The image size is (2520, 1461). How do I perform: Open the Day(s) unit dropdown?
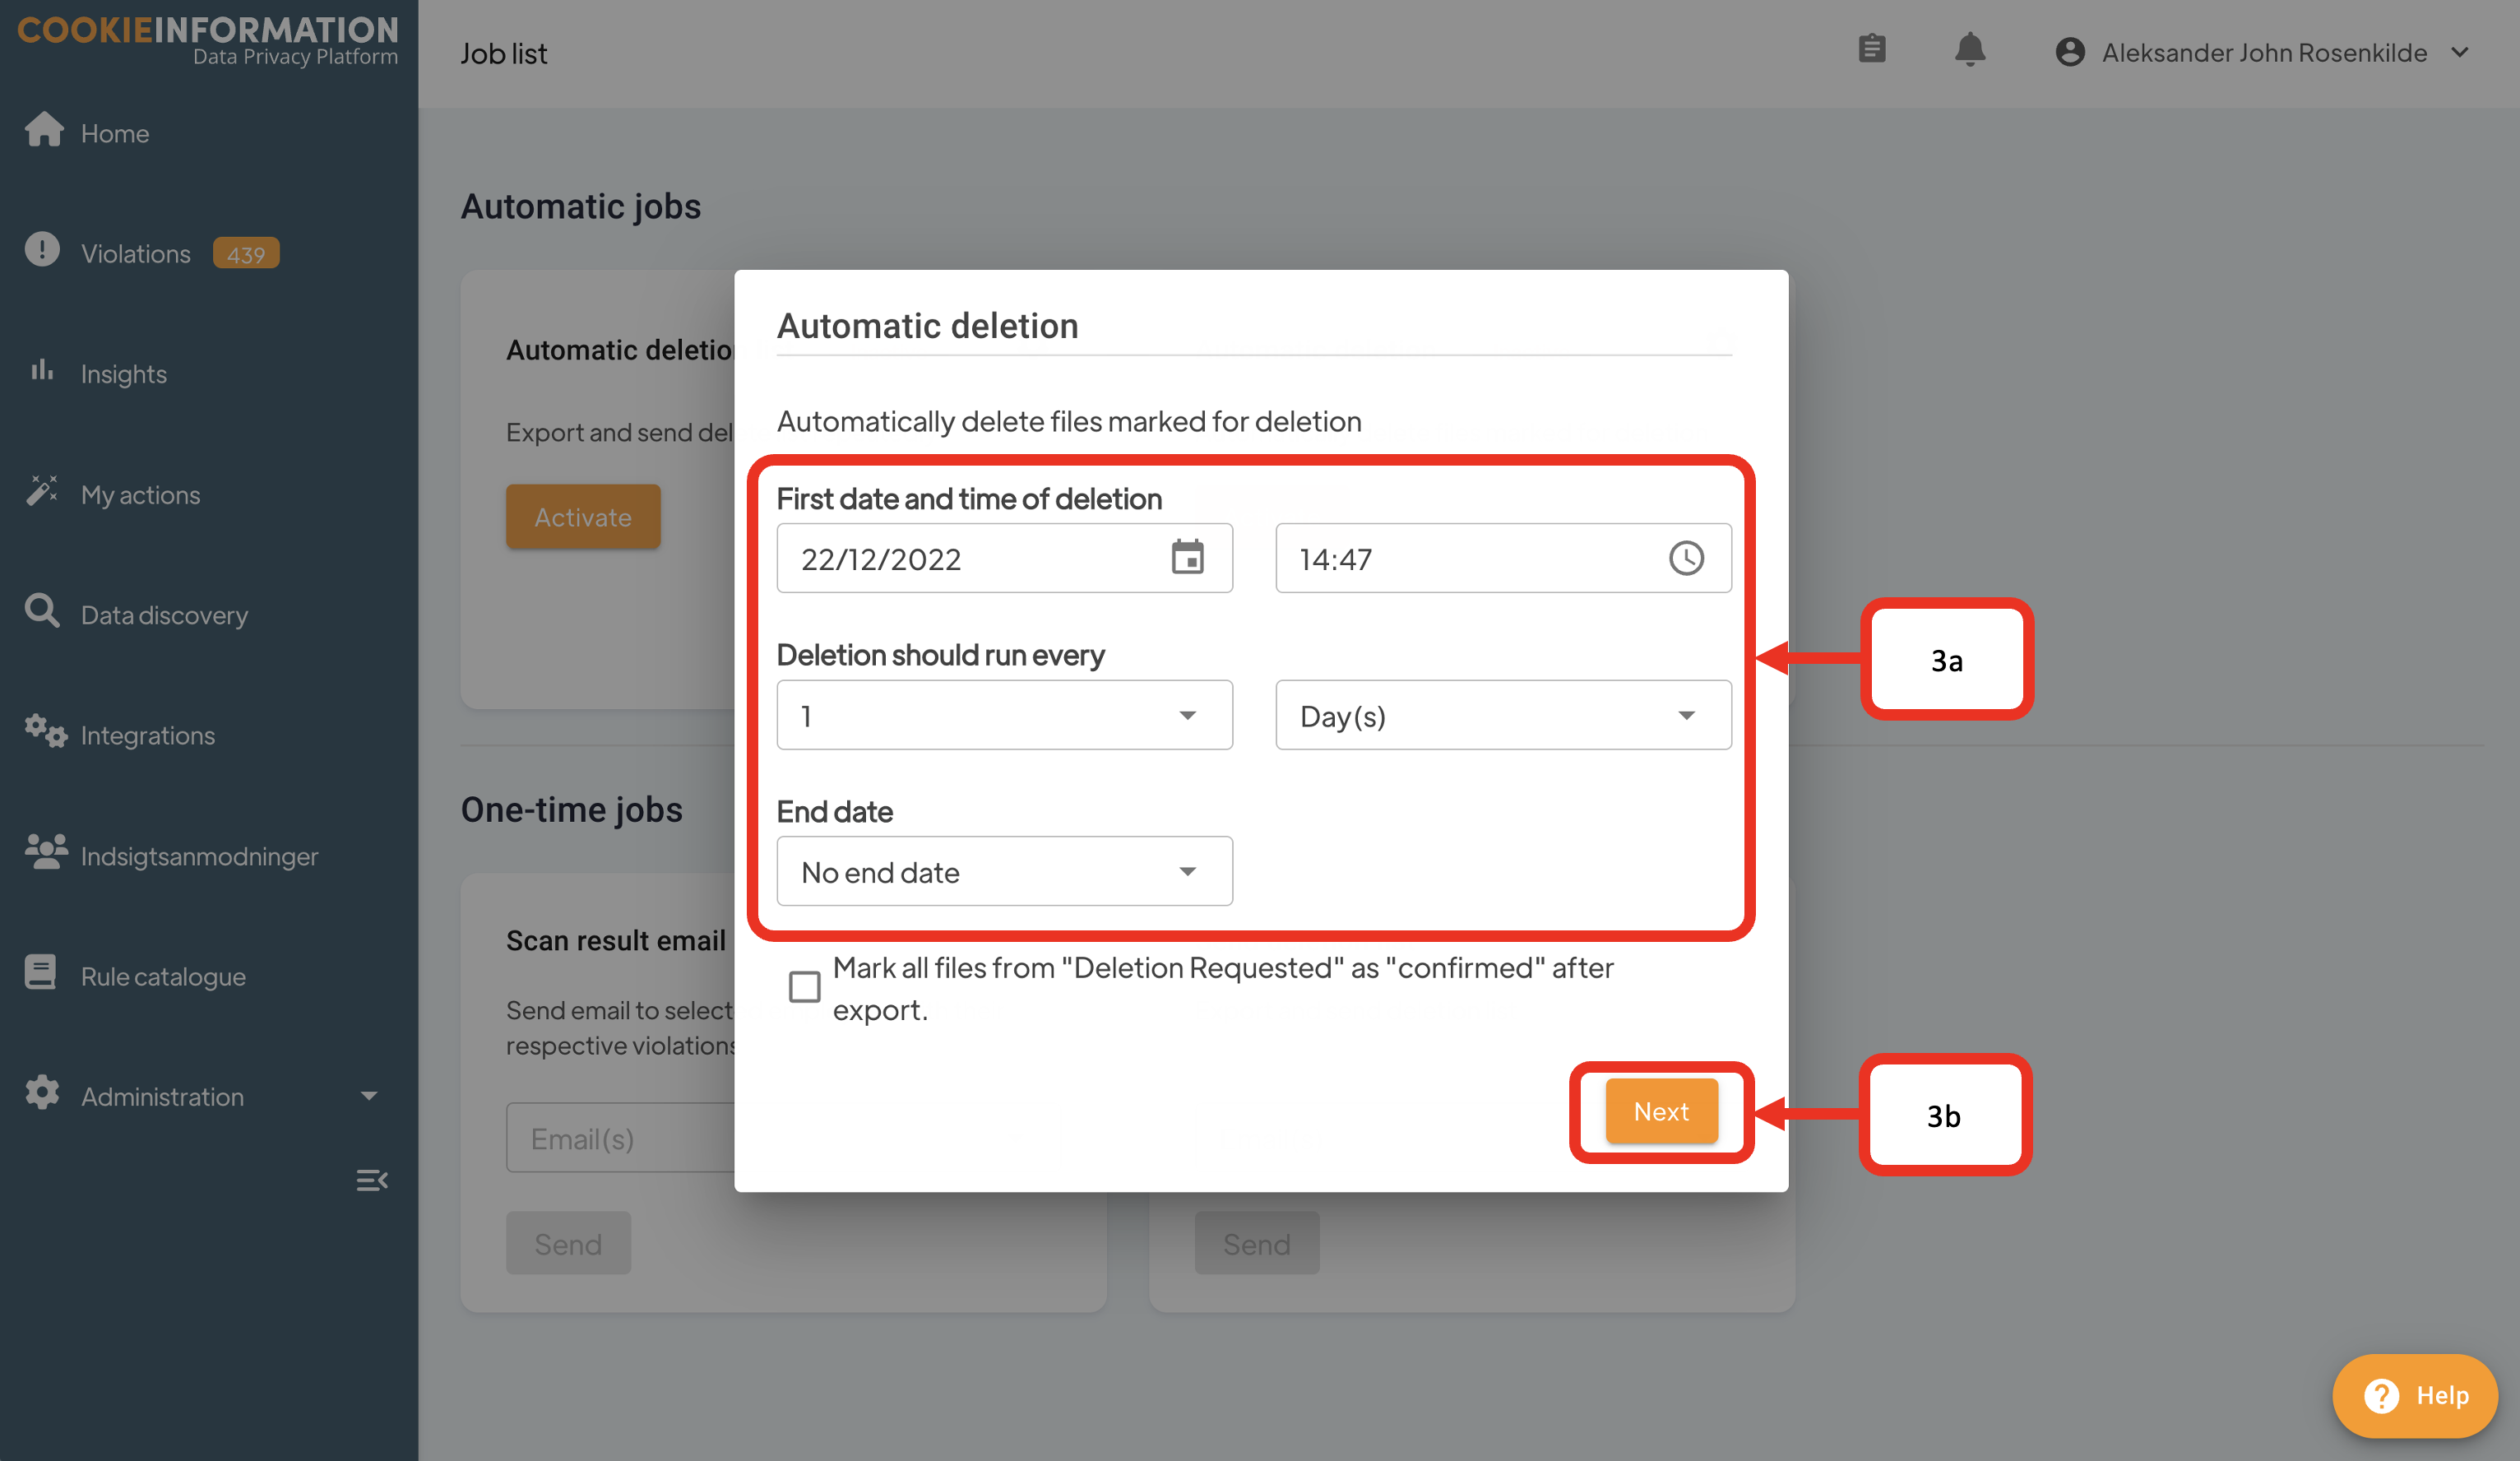(1502, 715)
